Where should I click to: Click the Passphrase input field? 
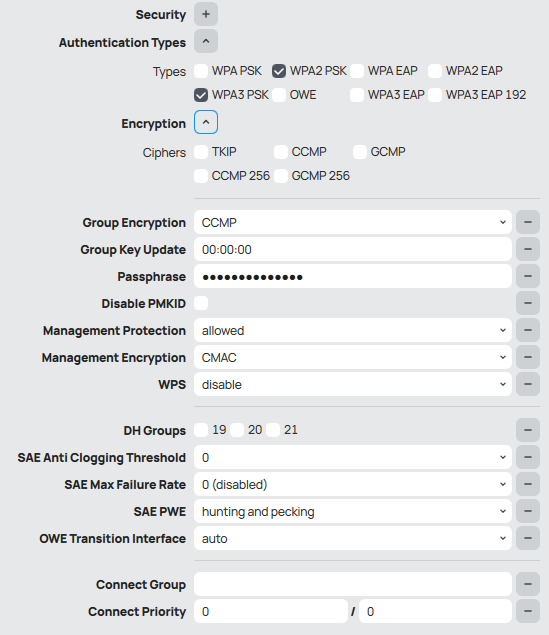coord(353,276)
